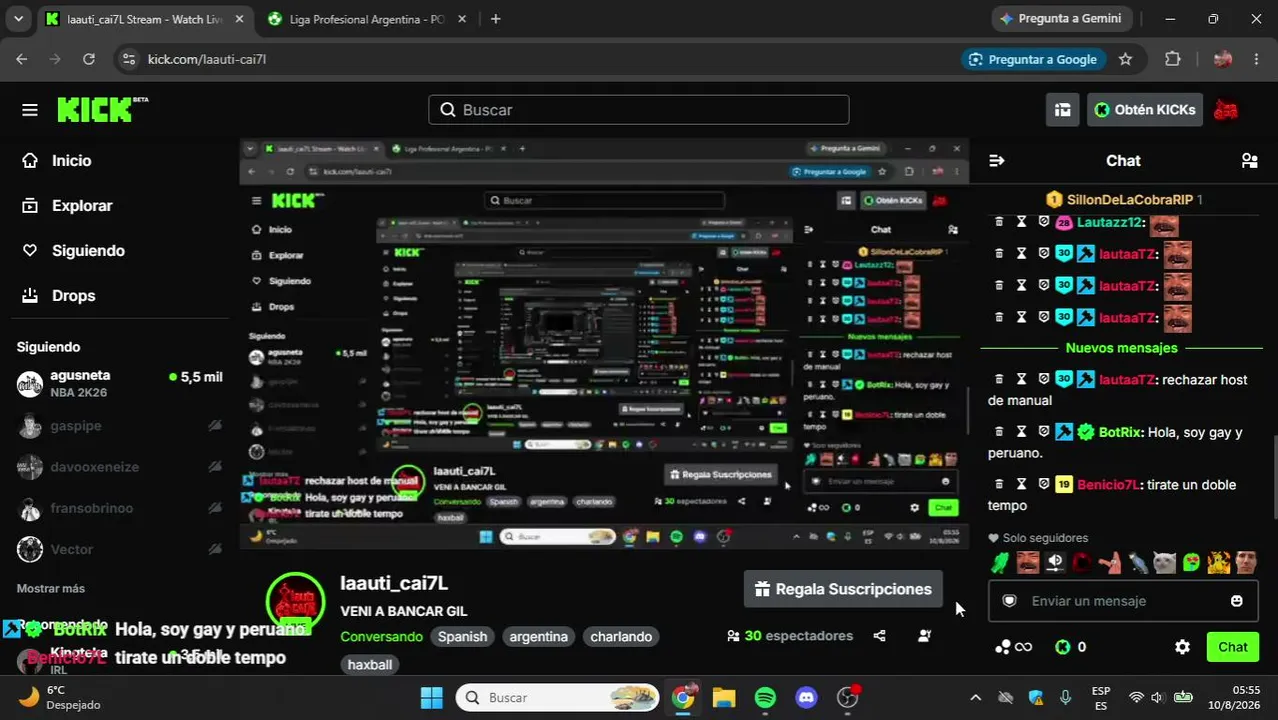The image size is (1278, 720).
Task: Select the 'argentina' tag
Action: pyautogui.click(x=538, y=636)
